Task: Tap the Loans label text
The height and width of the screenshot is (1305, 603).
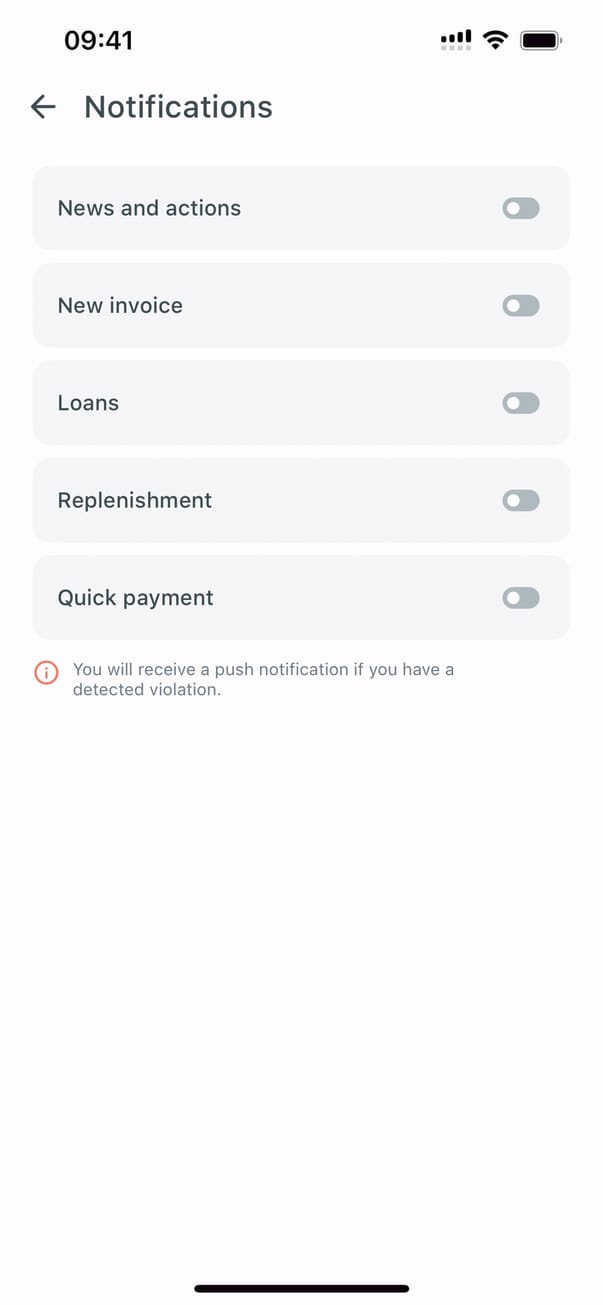Action: pyautogui.click(x=88, y=403)
